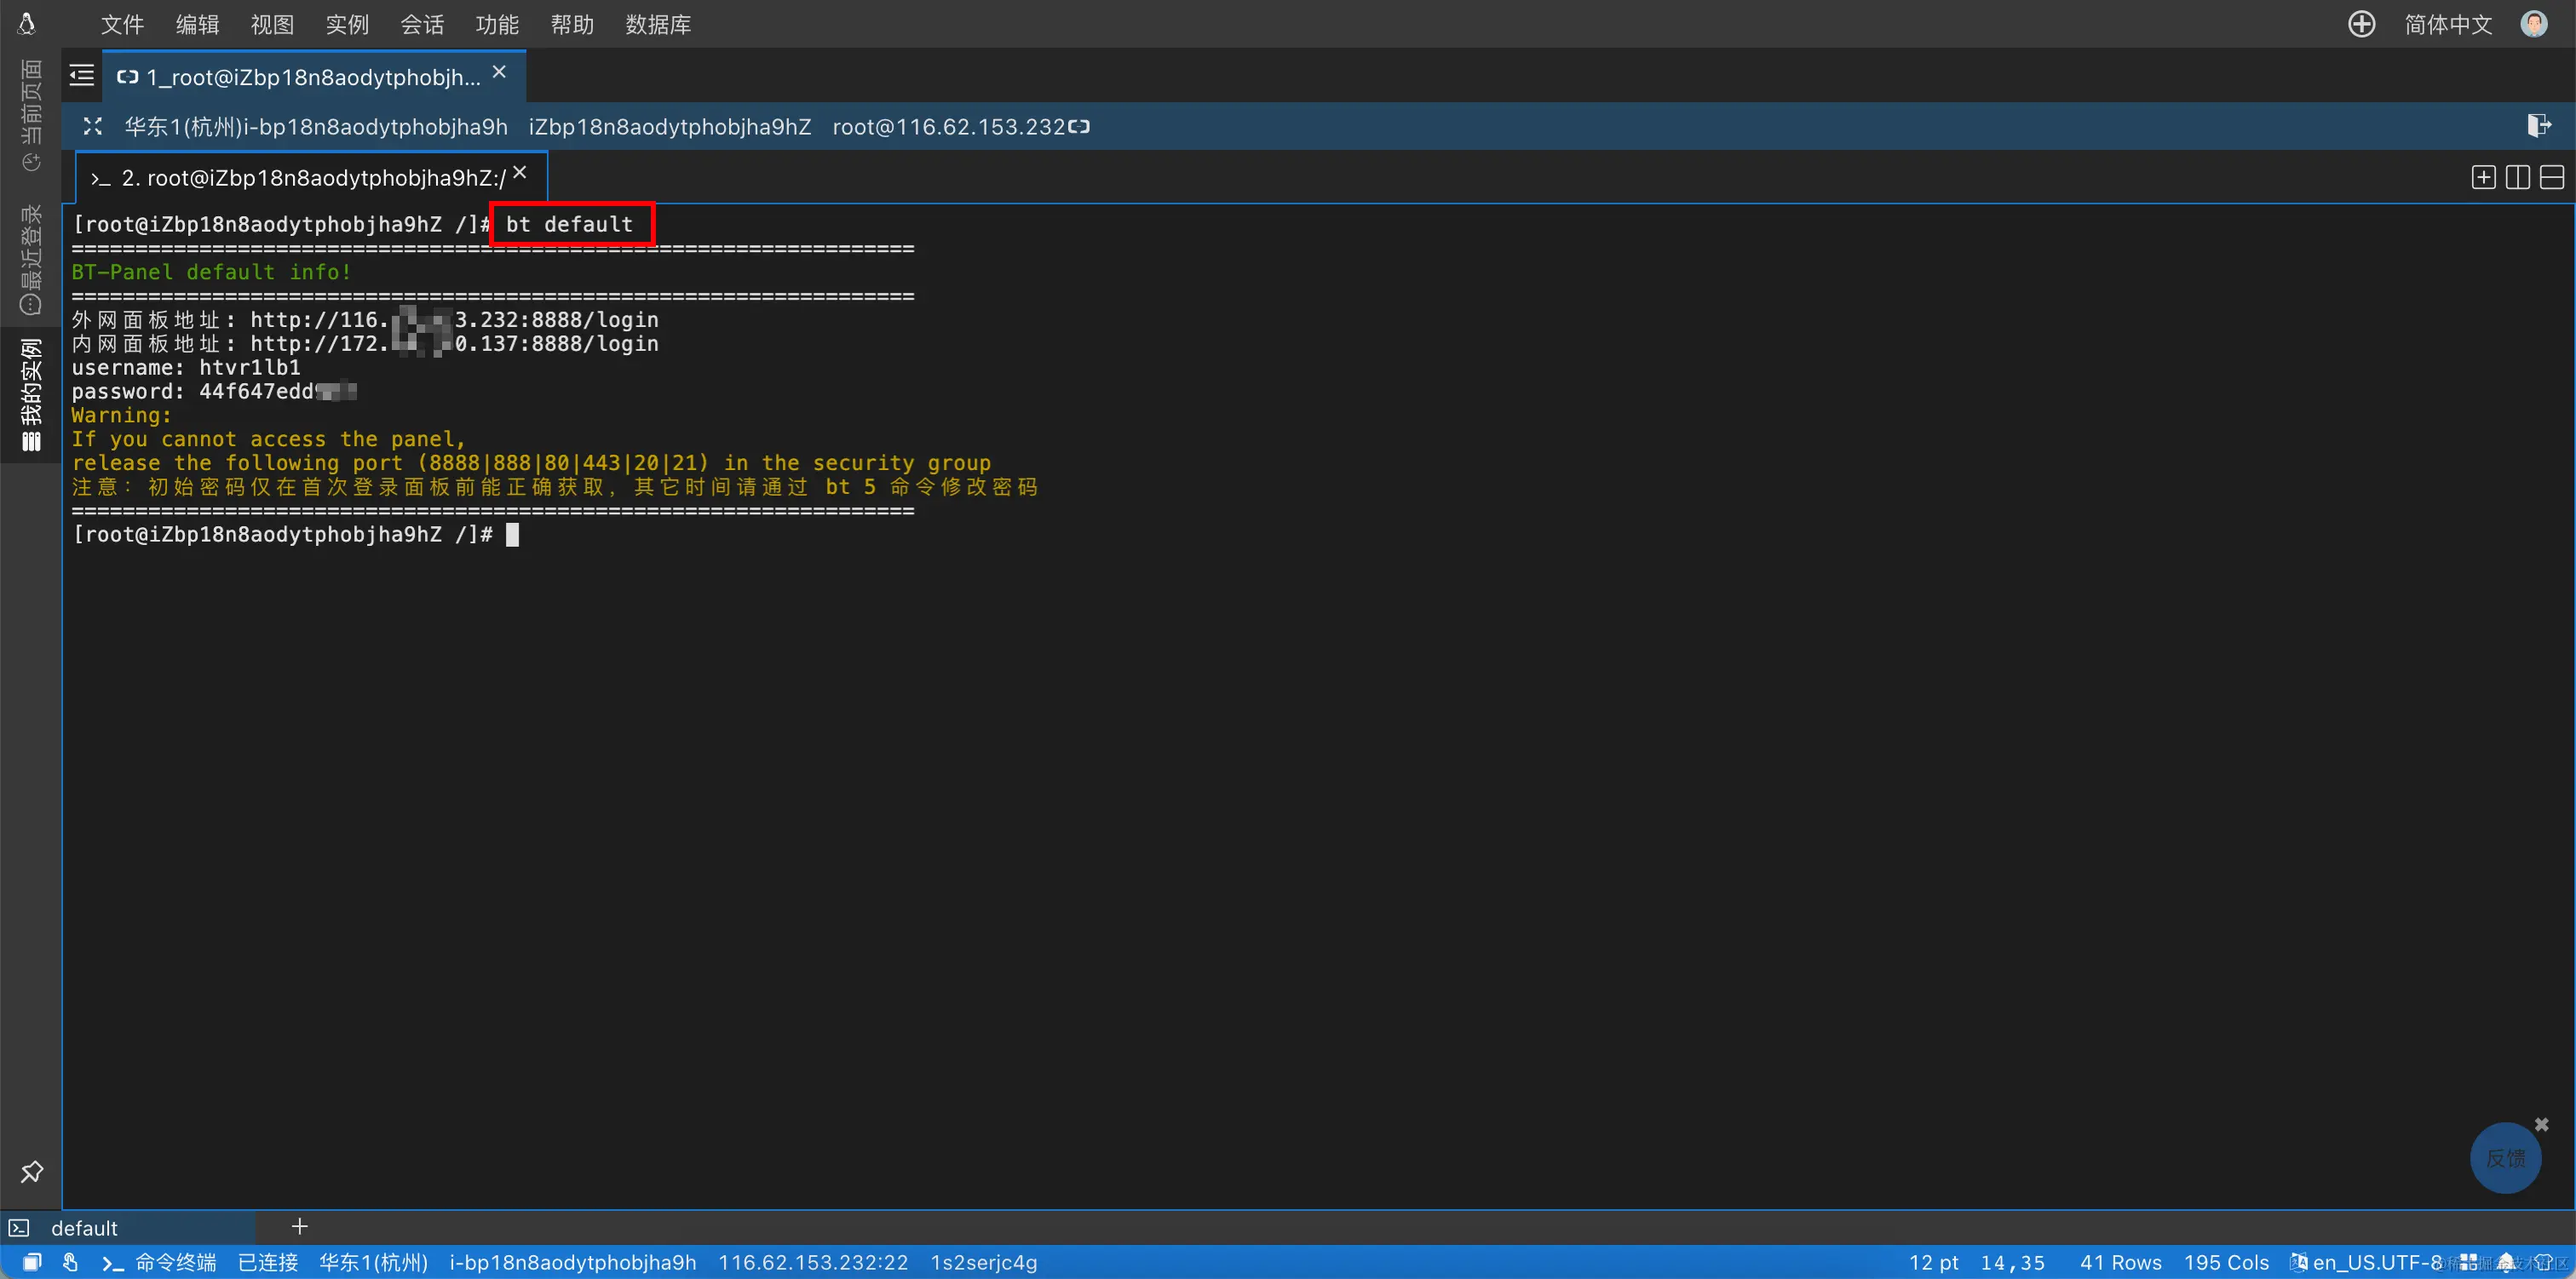
Task: Click the 12 pt font size in status bar
Action: tap(1933, 1262)
